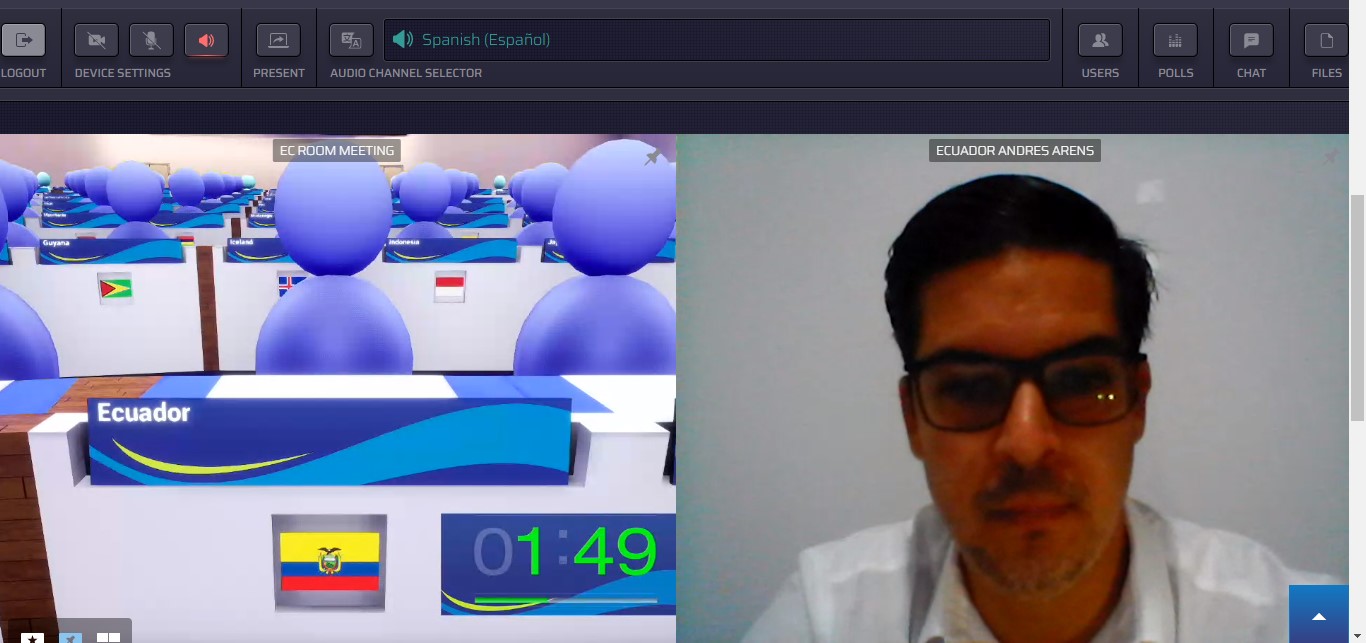Click the page vertical scrollbar
The image size is (1366, 643).
point(1357,307)
